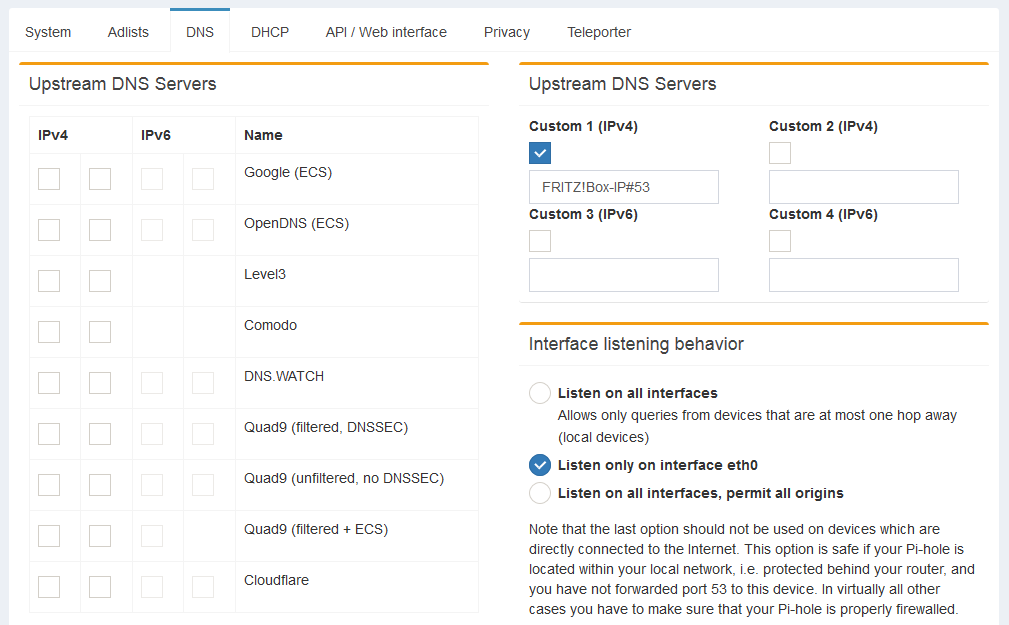Click the Custom 1 IPv4 address field
Screen dimensions: 1009x625
(x=623, y=187)
